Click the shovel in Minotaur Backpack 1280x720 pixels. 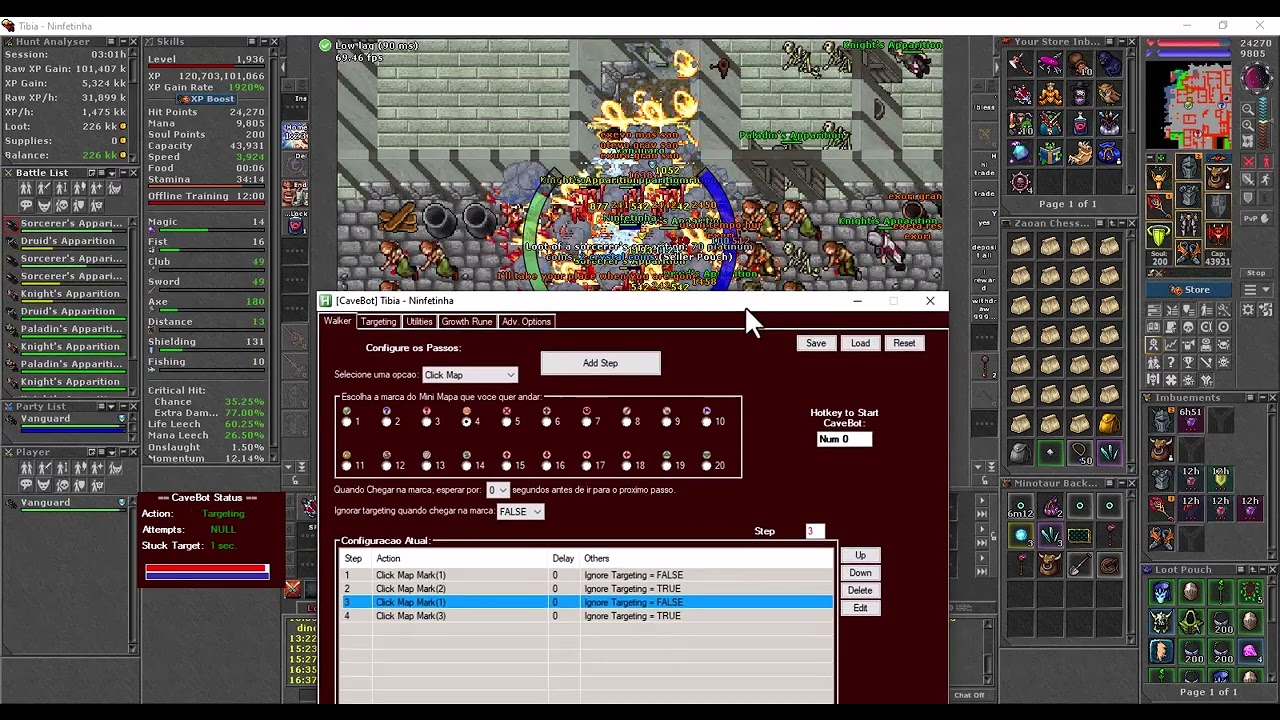1079,566
